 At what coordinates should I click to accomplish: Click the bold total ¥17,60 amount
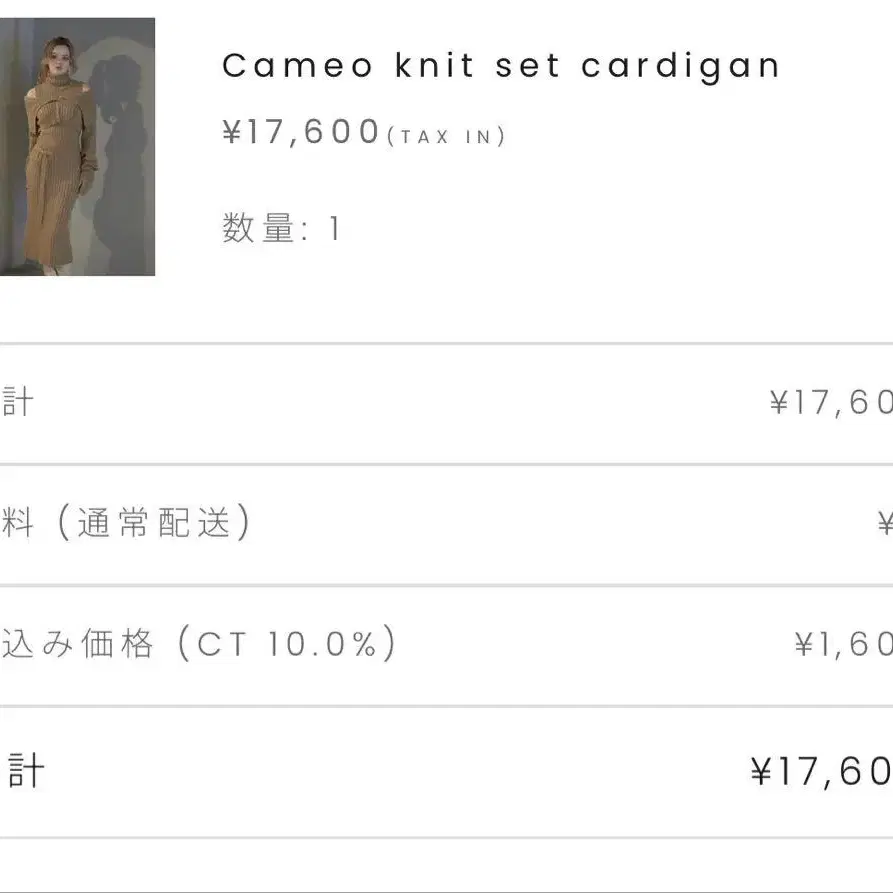[821, 772]
